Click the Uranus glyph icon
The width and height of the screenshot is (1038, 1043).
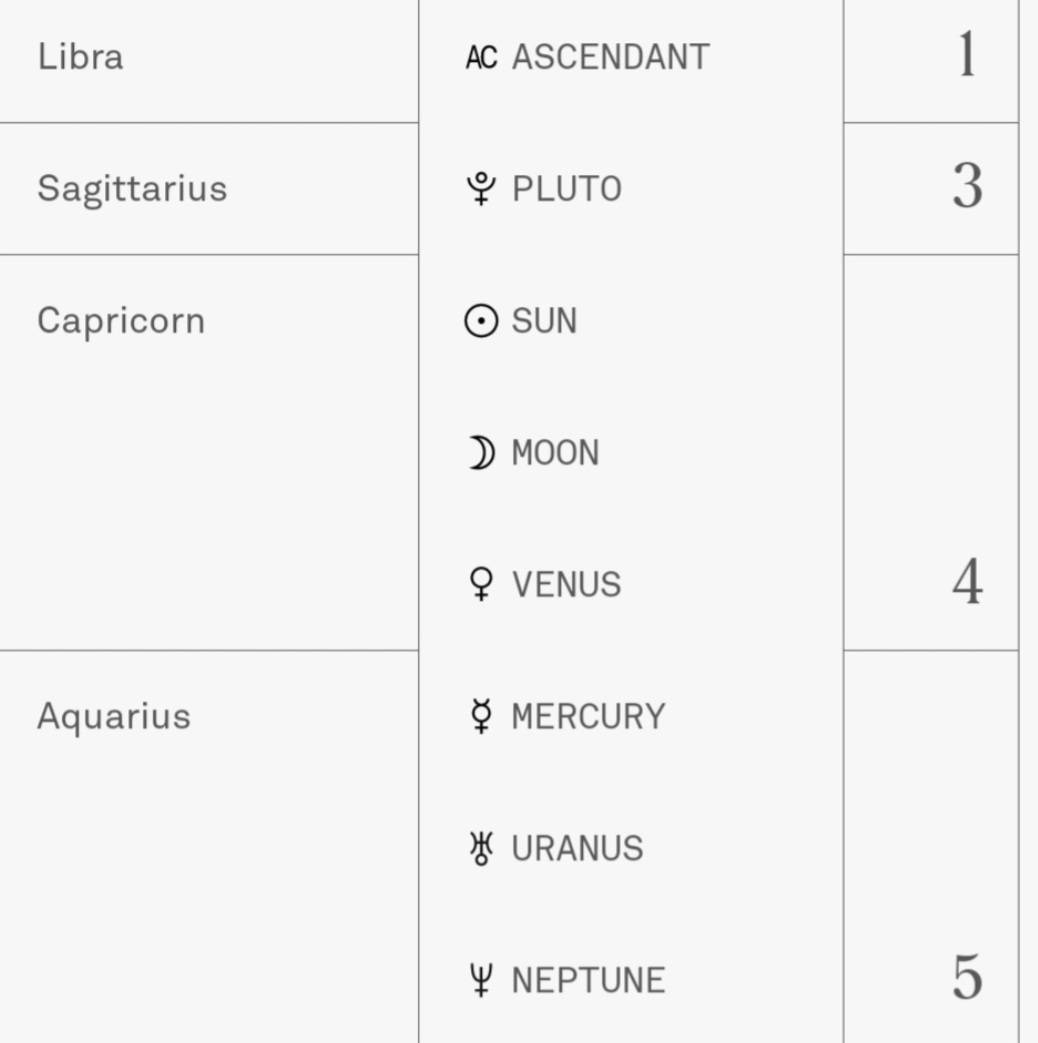coord(481,848)
